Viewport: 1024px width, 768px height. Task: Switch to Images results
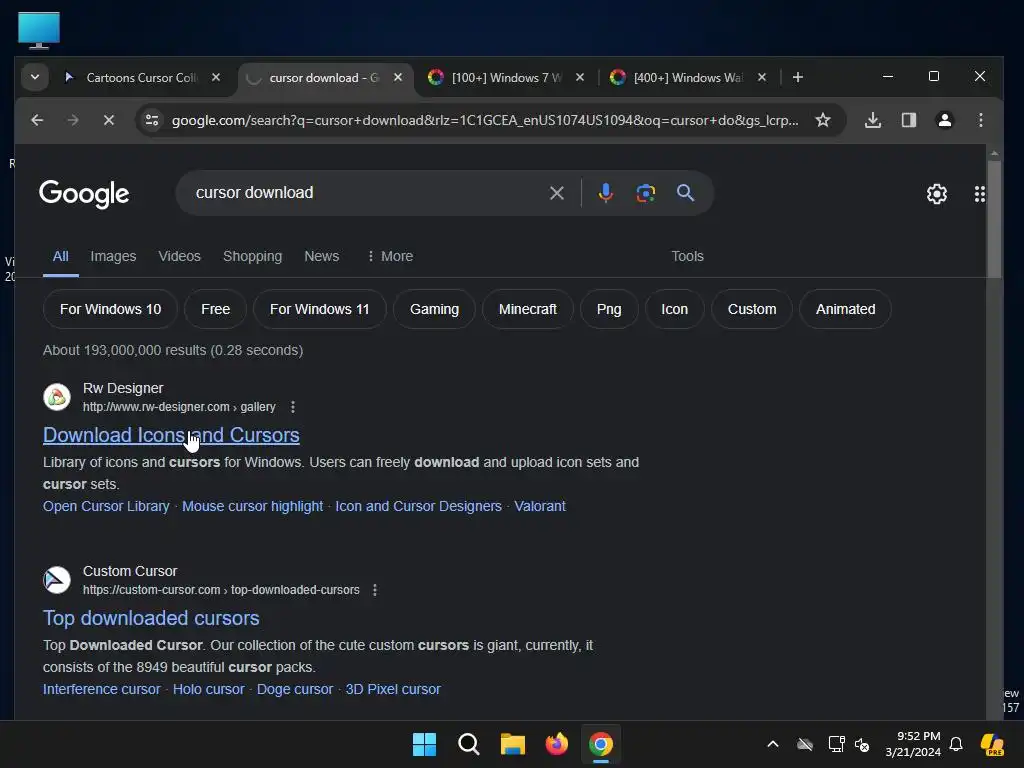pos(113,257)
